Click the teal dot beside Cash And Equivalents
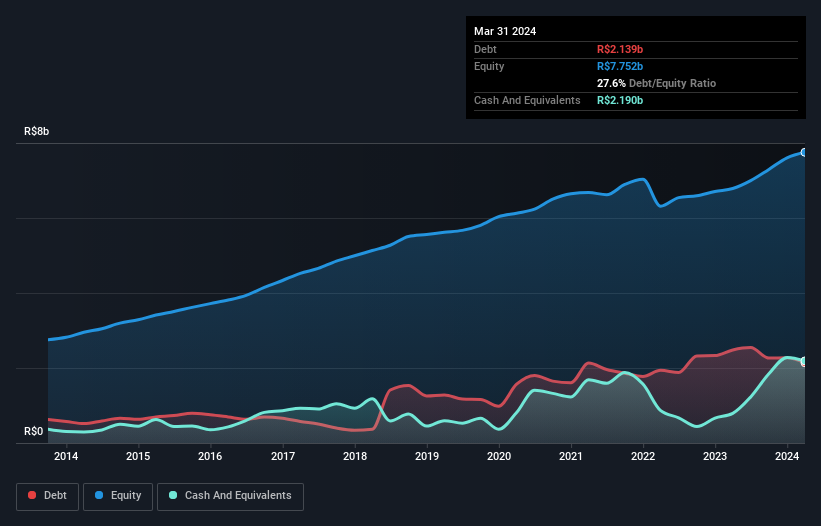Viewport: 821px width, 526px height. (173, 496)
